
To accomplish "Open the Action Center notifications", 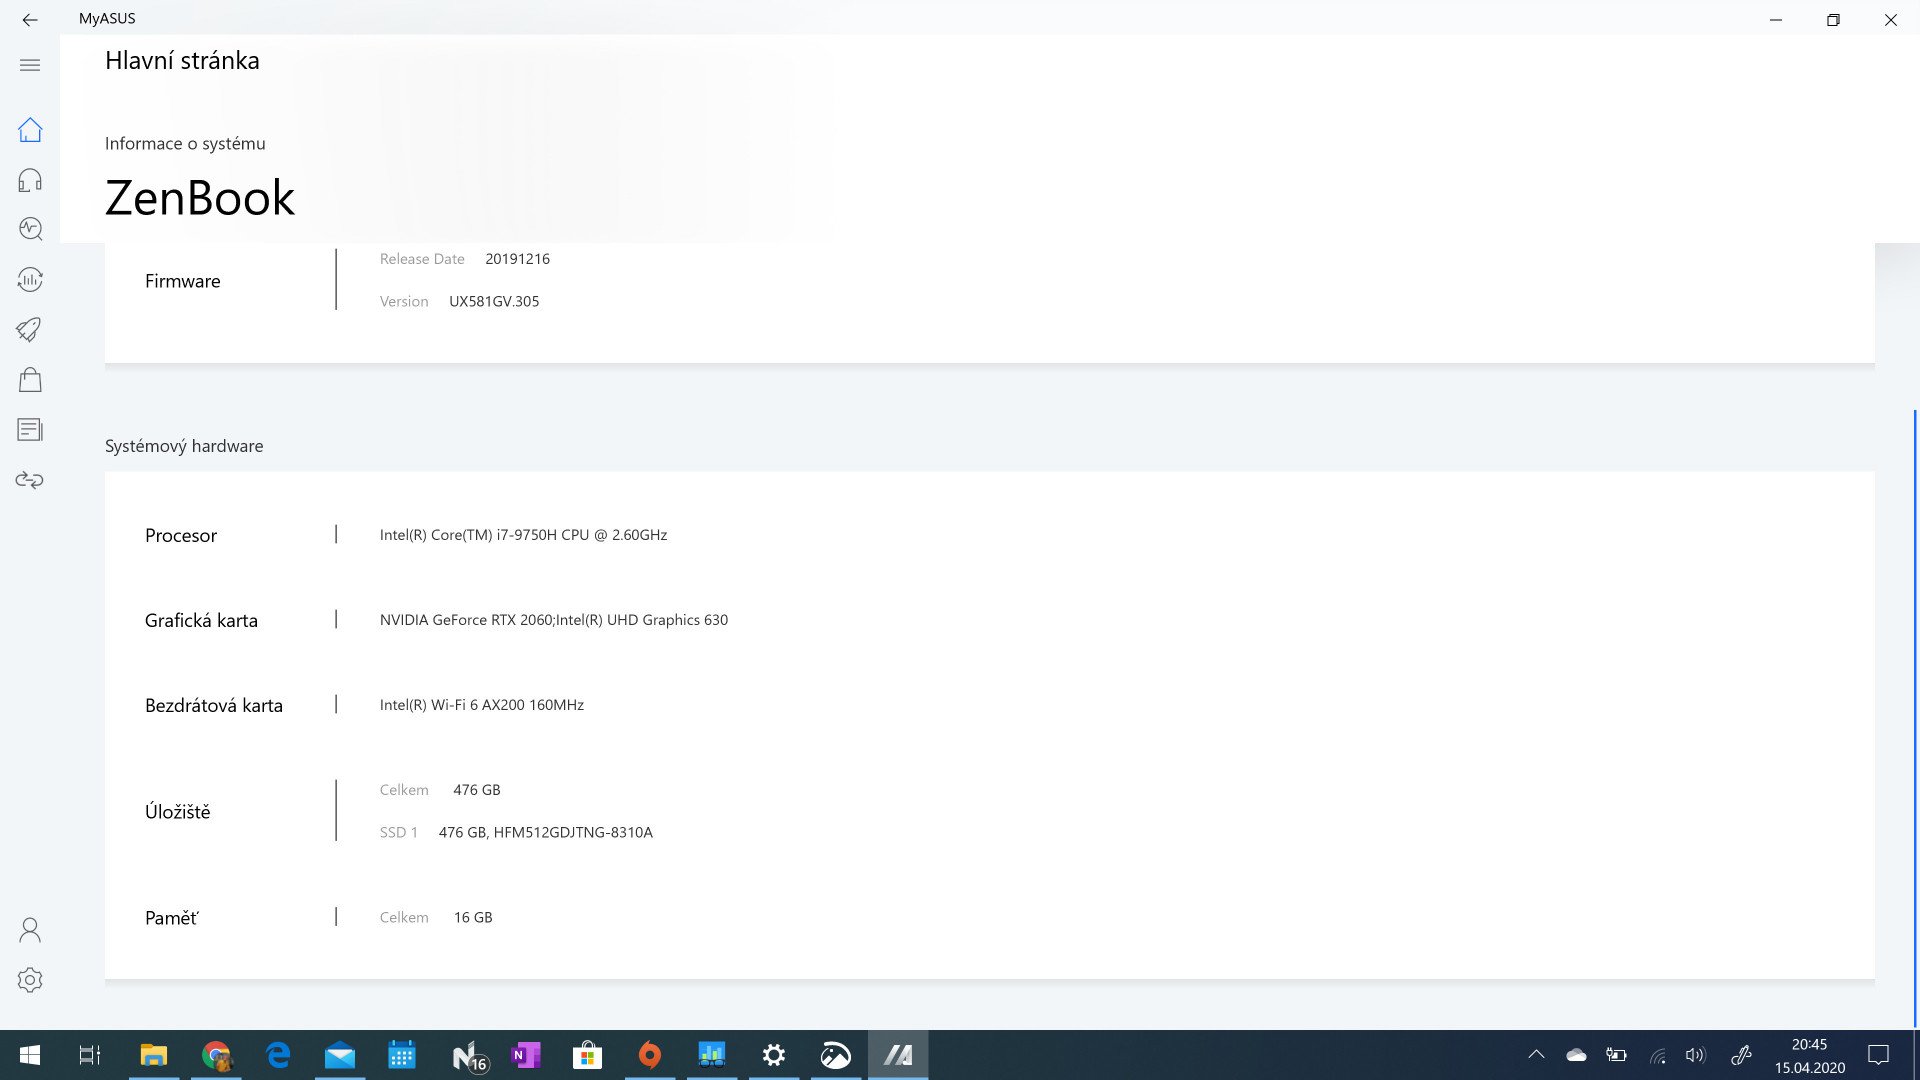I will (x=1878, y=1055).
